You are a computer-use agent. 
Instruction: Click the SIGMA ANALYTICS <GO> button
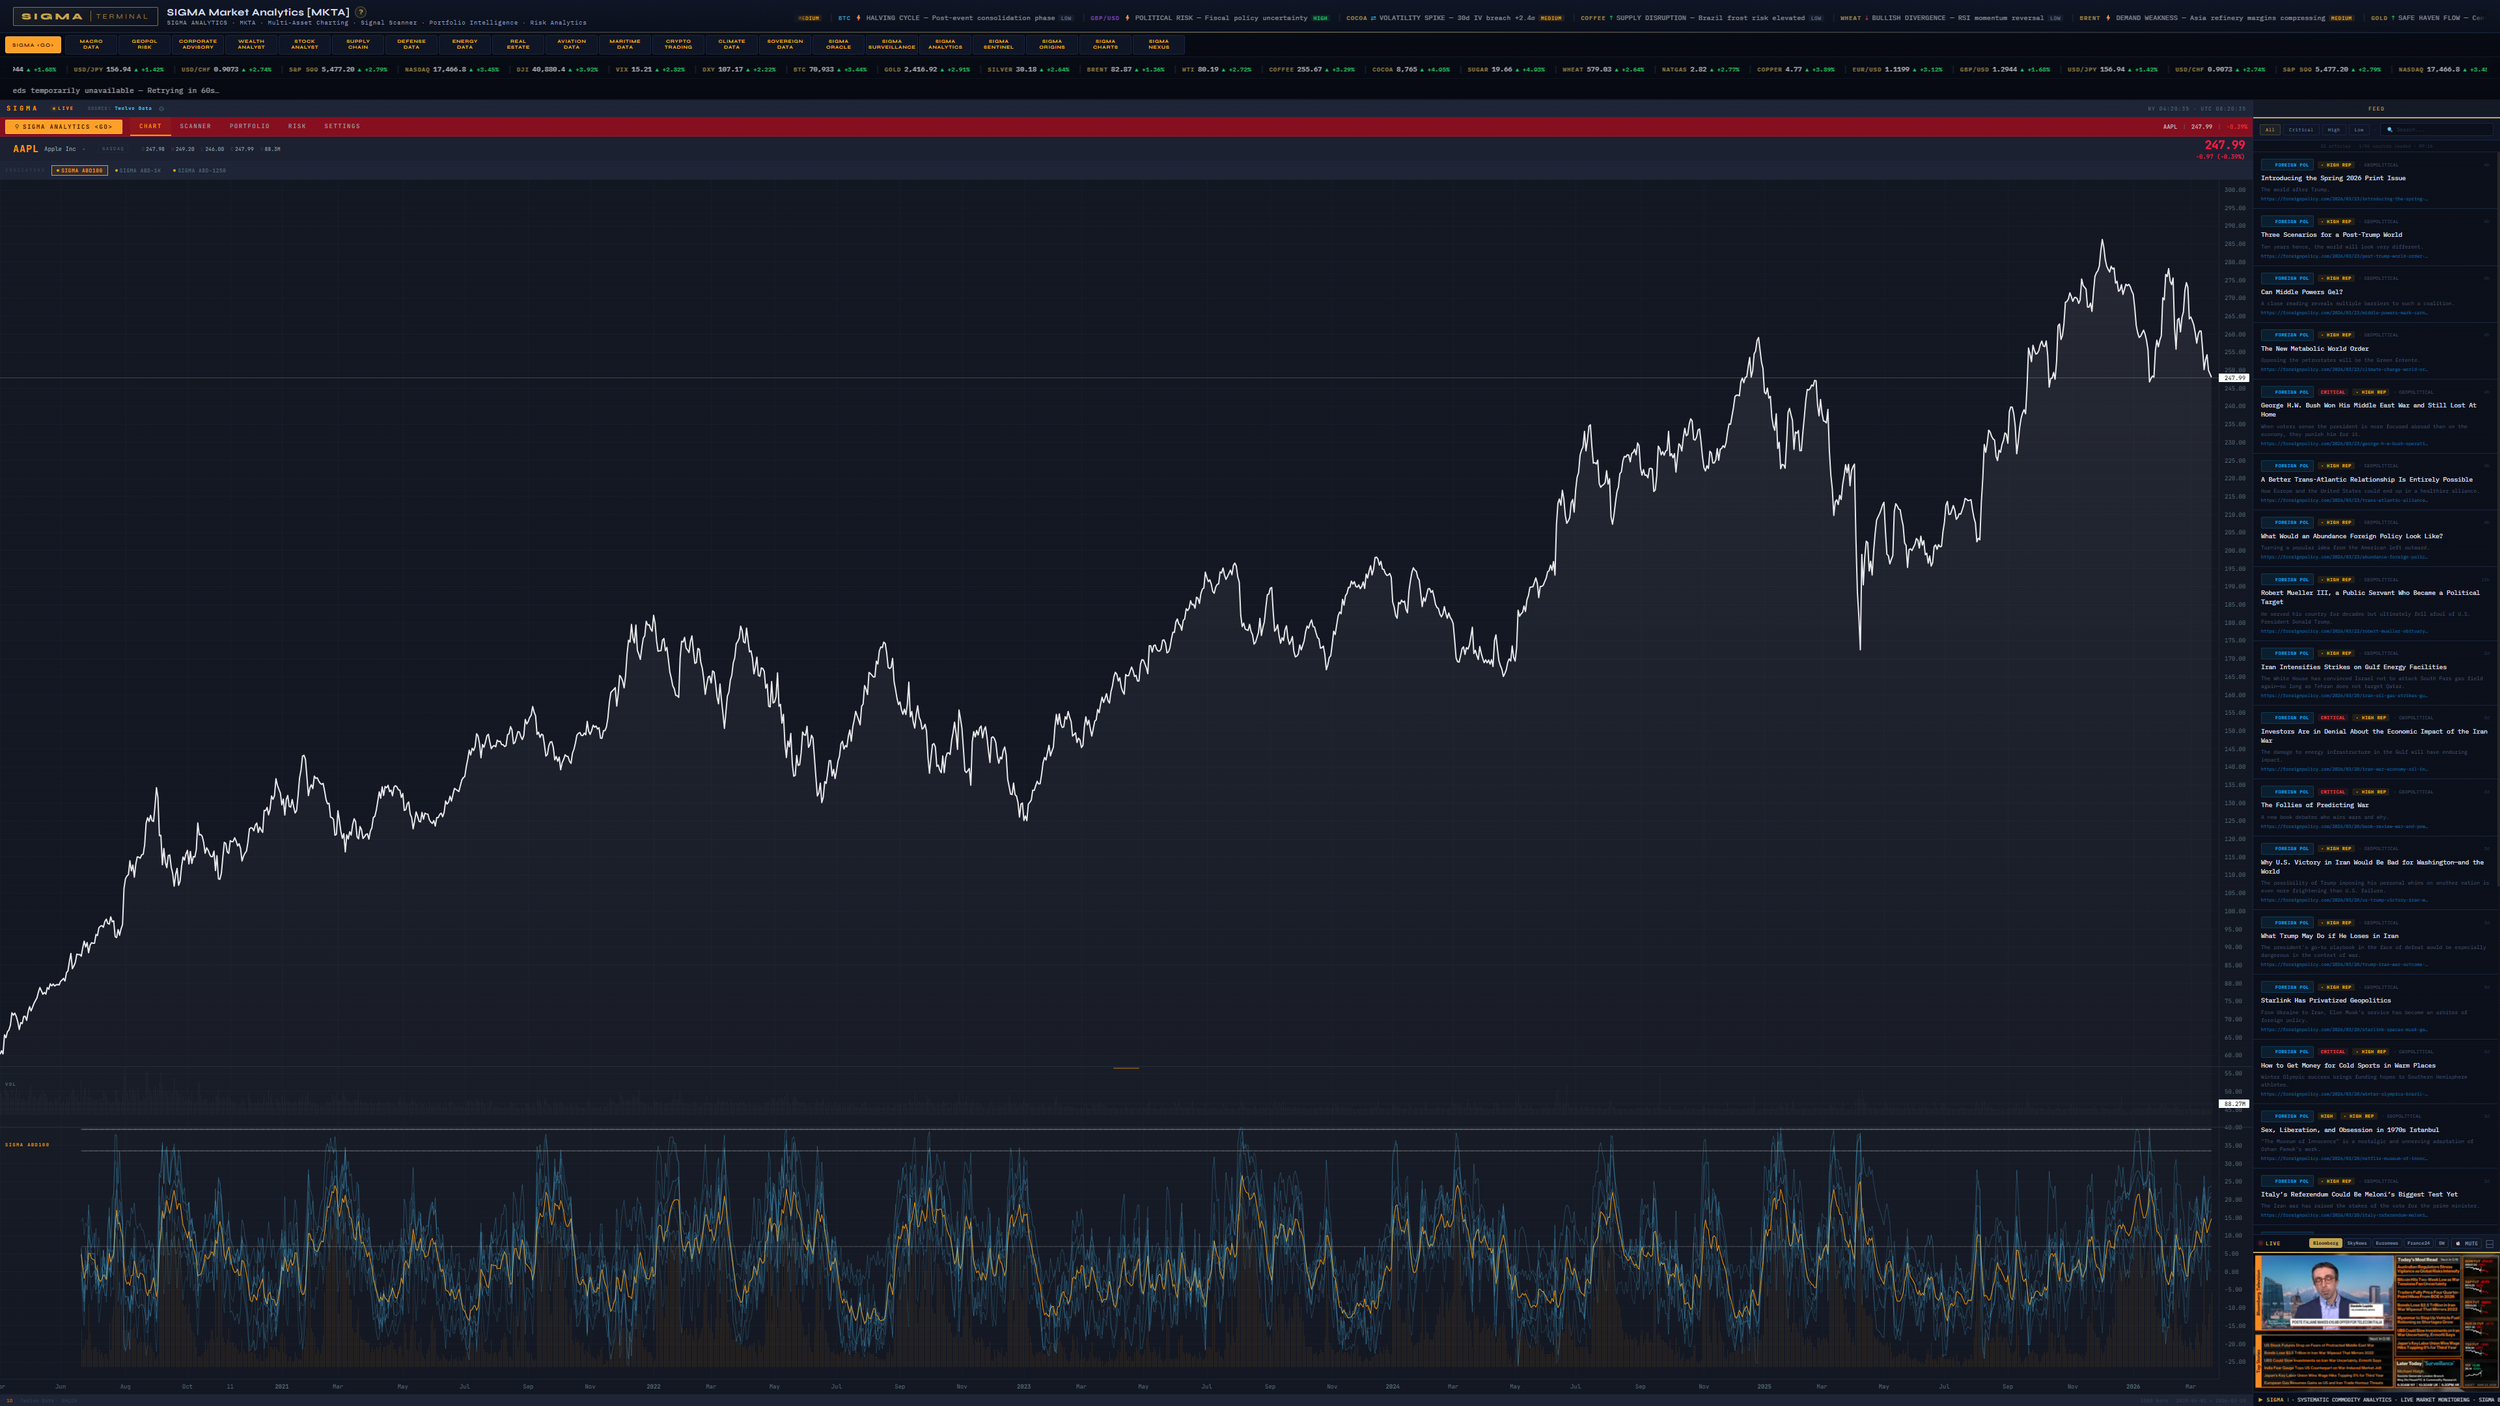pos(66,127)
